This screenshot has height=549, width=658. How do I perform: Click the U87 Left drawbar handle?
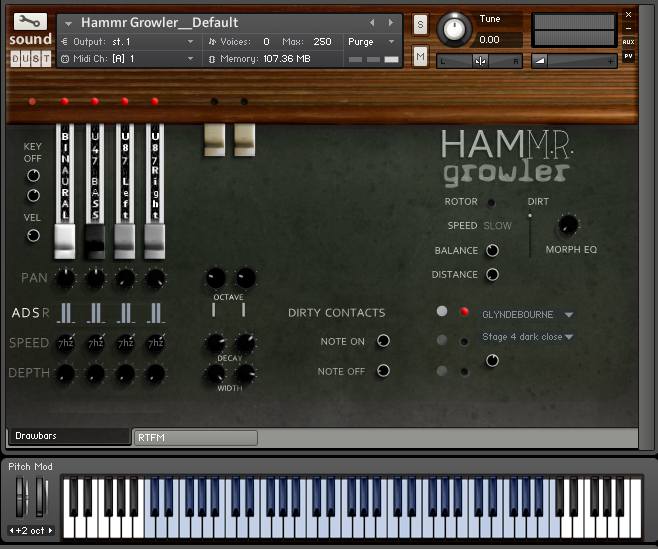pos(125,241)
